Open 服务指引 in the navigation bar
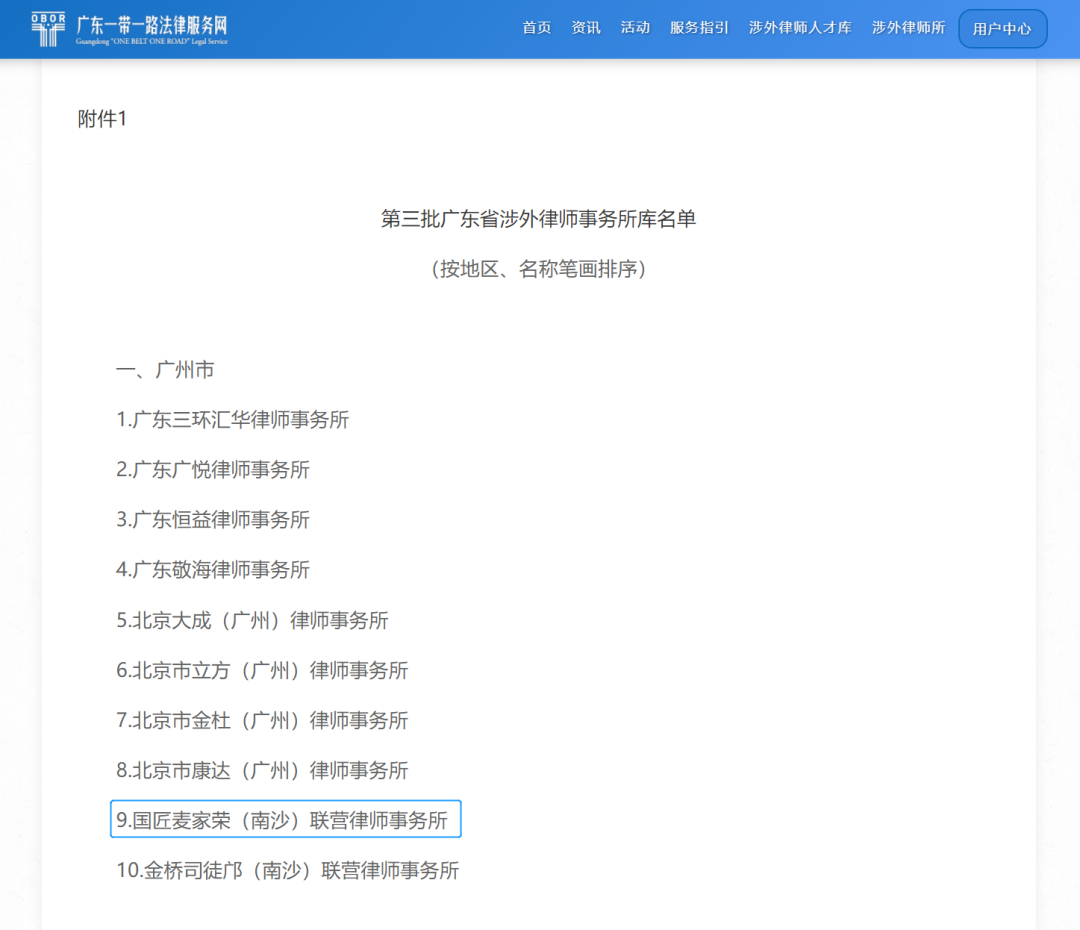 [699, 28]
